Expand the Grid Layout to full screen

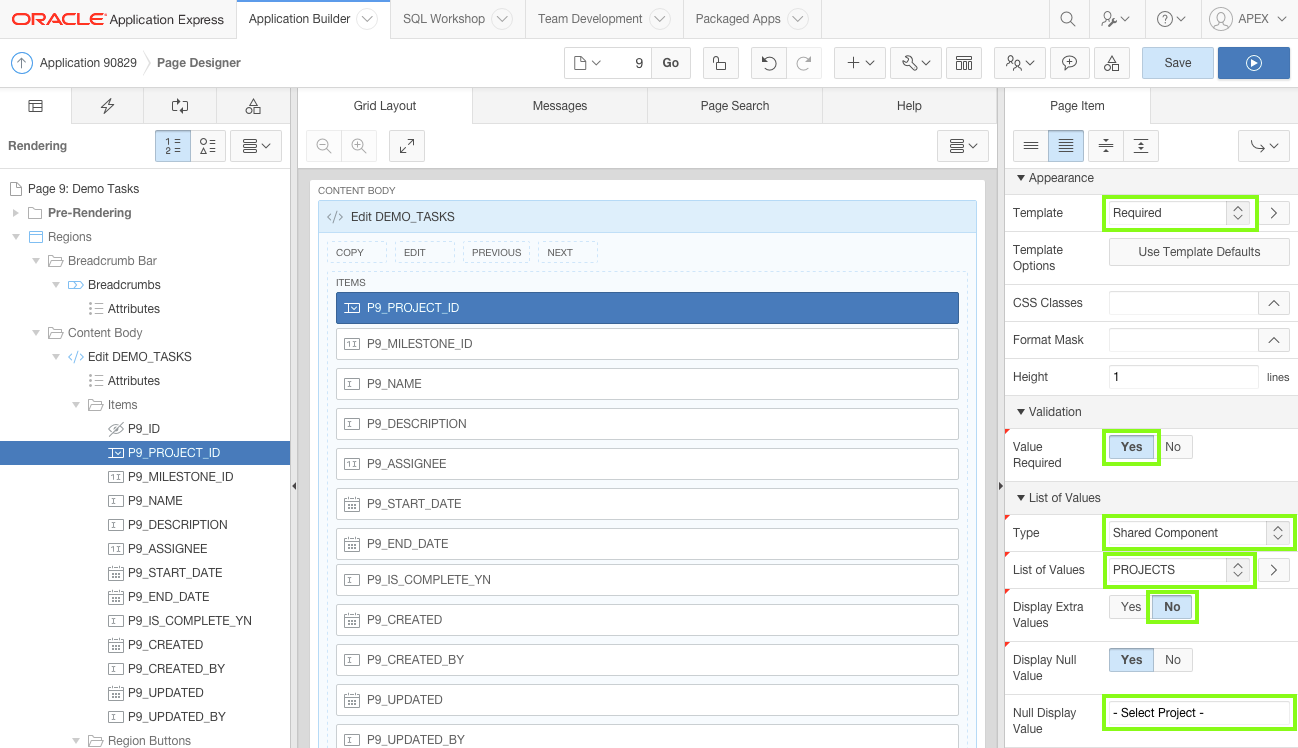point(407,146)
